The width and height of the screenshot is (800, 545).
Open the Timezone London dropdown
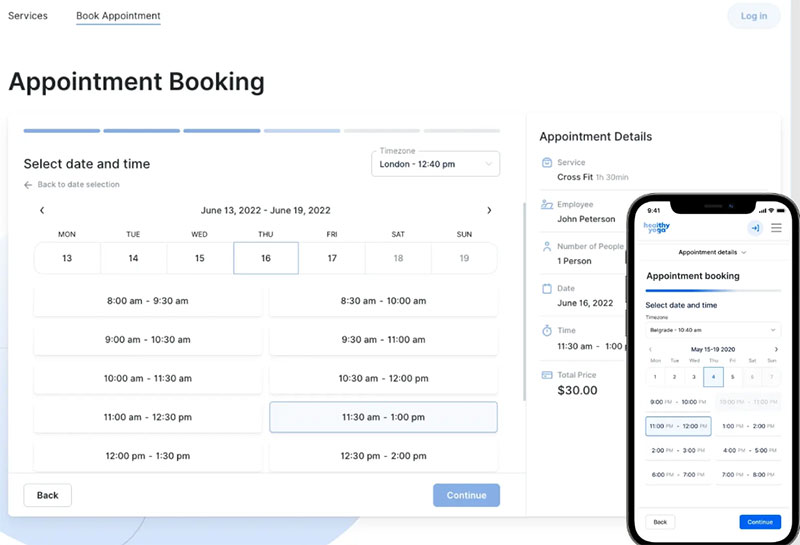[435, 164]
